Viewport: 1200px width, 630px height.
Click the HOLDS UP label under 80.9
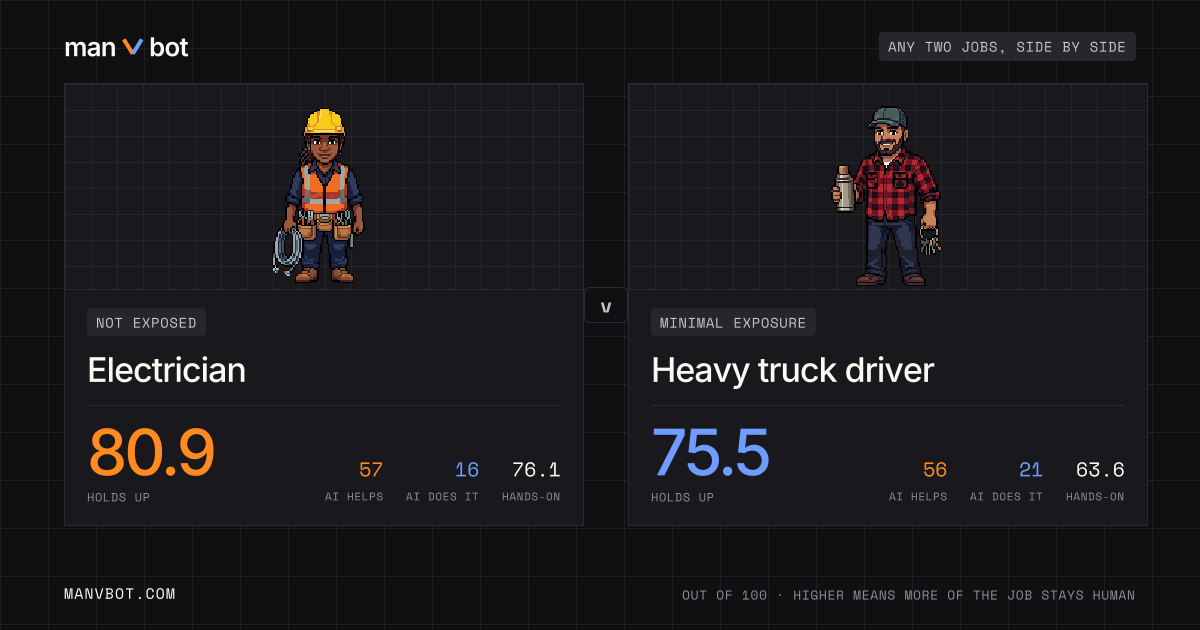pyautogui.click(x=120, y=497)
